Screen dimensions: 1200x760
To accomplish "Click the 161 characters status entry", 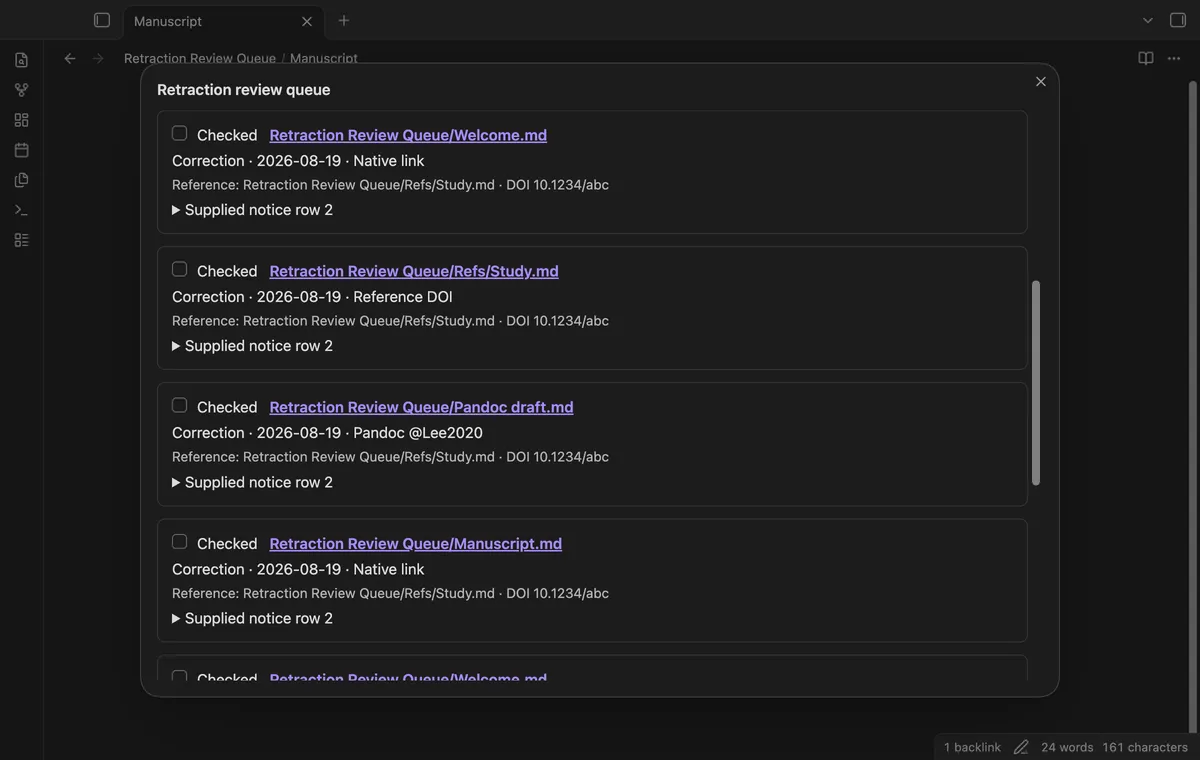I will click(1145, 747).
